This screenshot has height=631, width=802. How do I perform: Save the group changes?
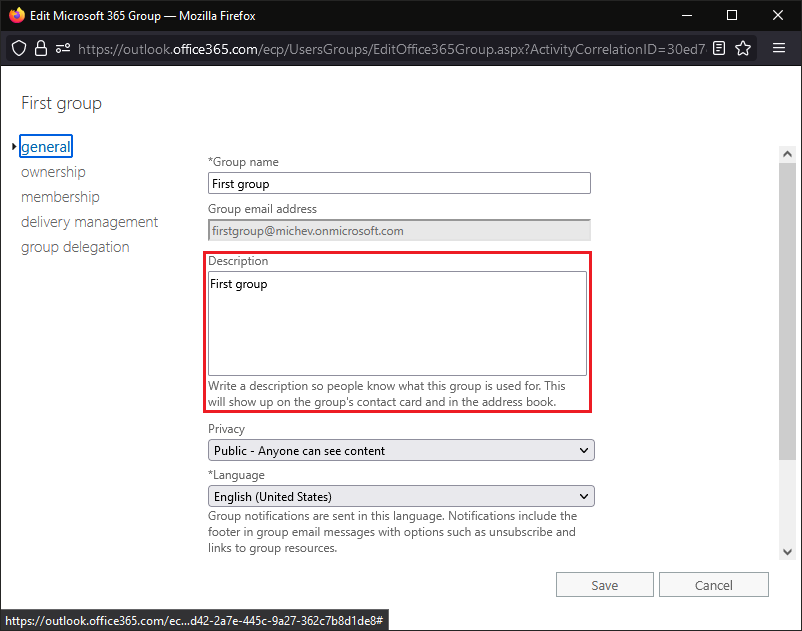click(x=604, y=585)
